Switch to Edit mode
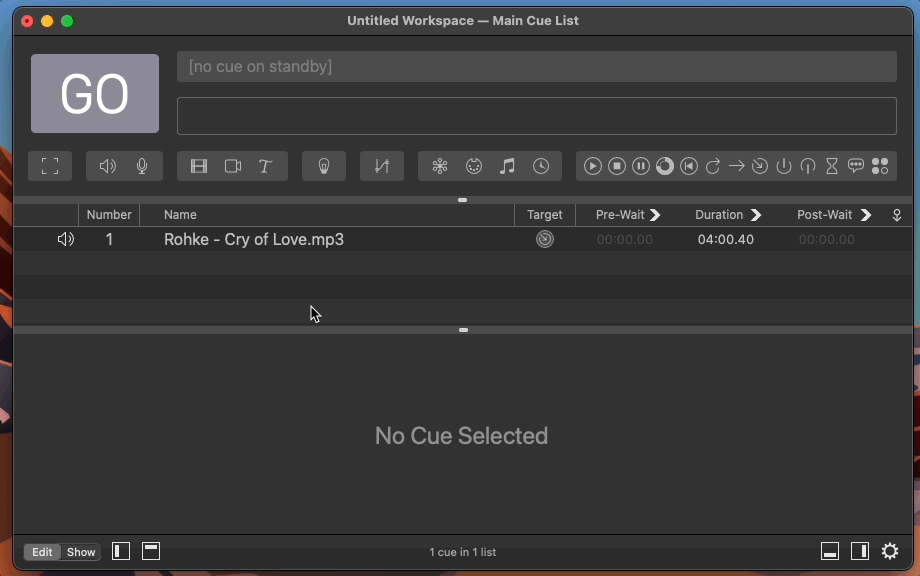Viewport: 920px width, 576px height. [42, 552]
